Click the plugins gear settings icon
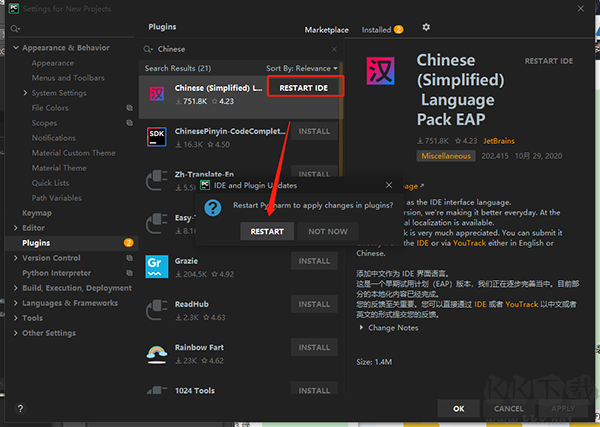 coord(426,27)
